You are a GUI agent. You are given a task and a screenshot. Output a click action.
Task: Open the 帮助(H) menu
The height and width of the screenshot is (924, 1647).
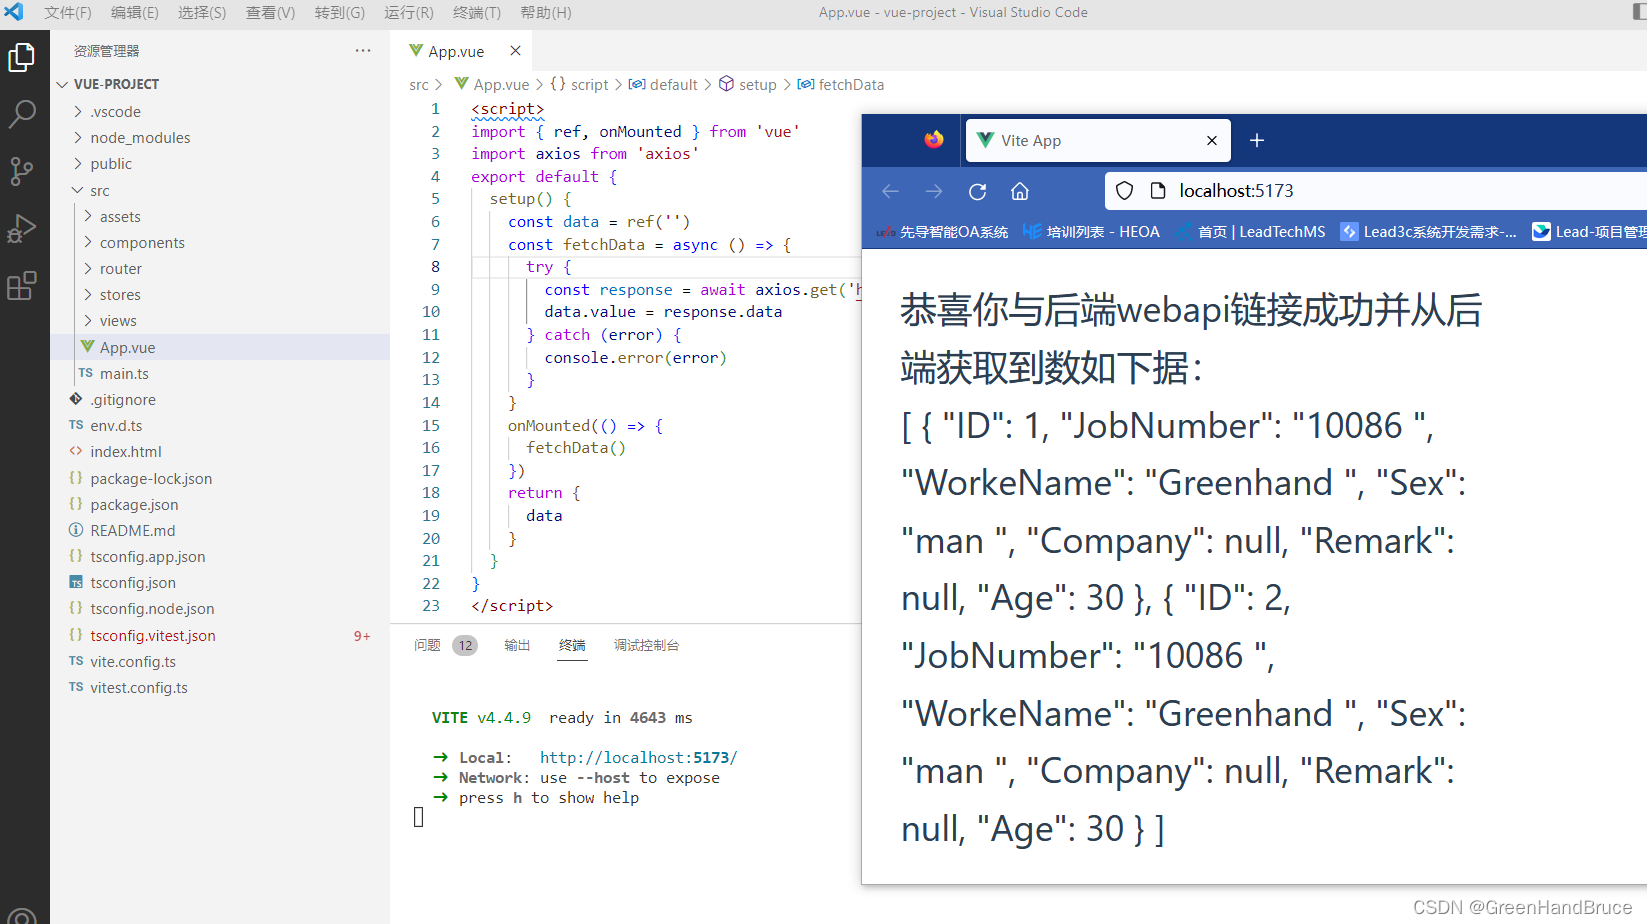click(546, 13)
